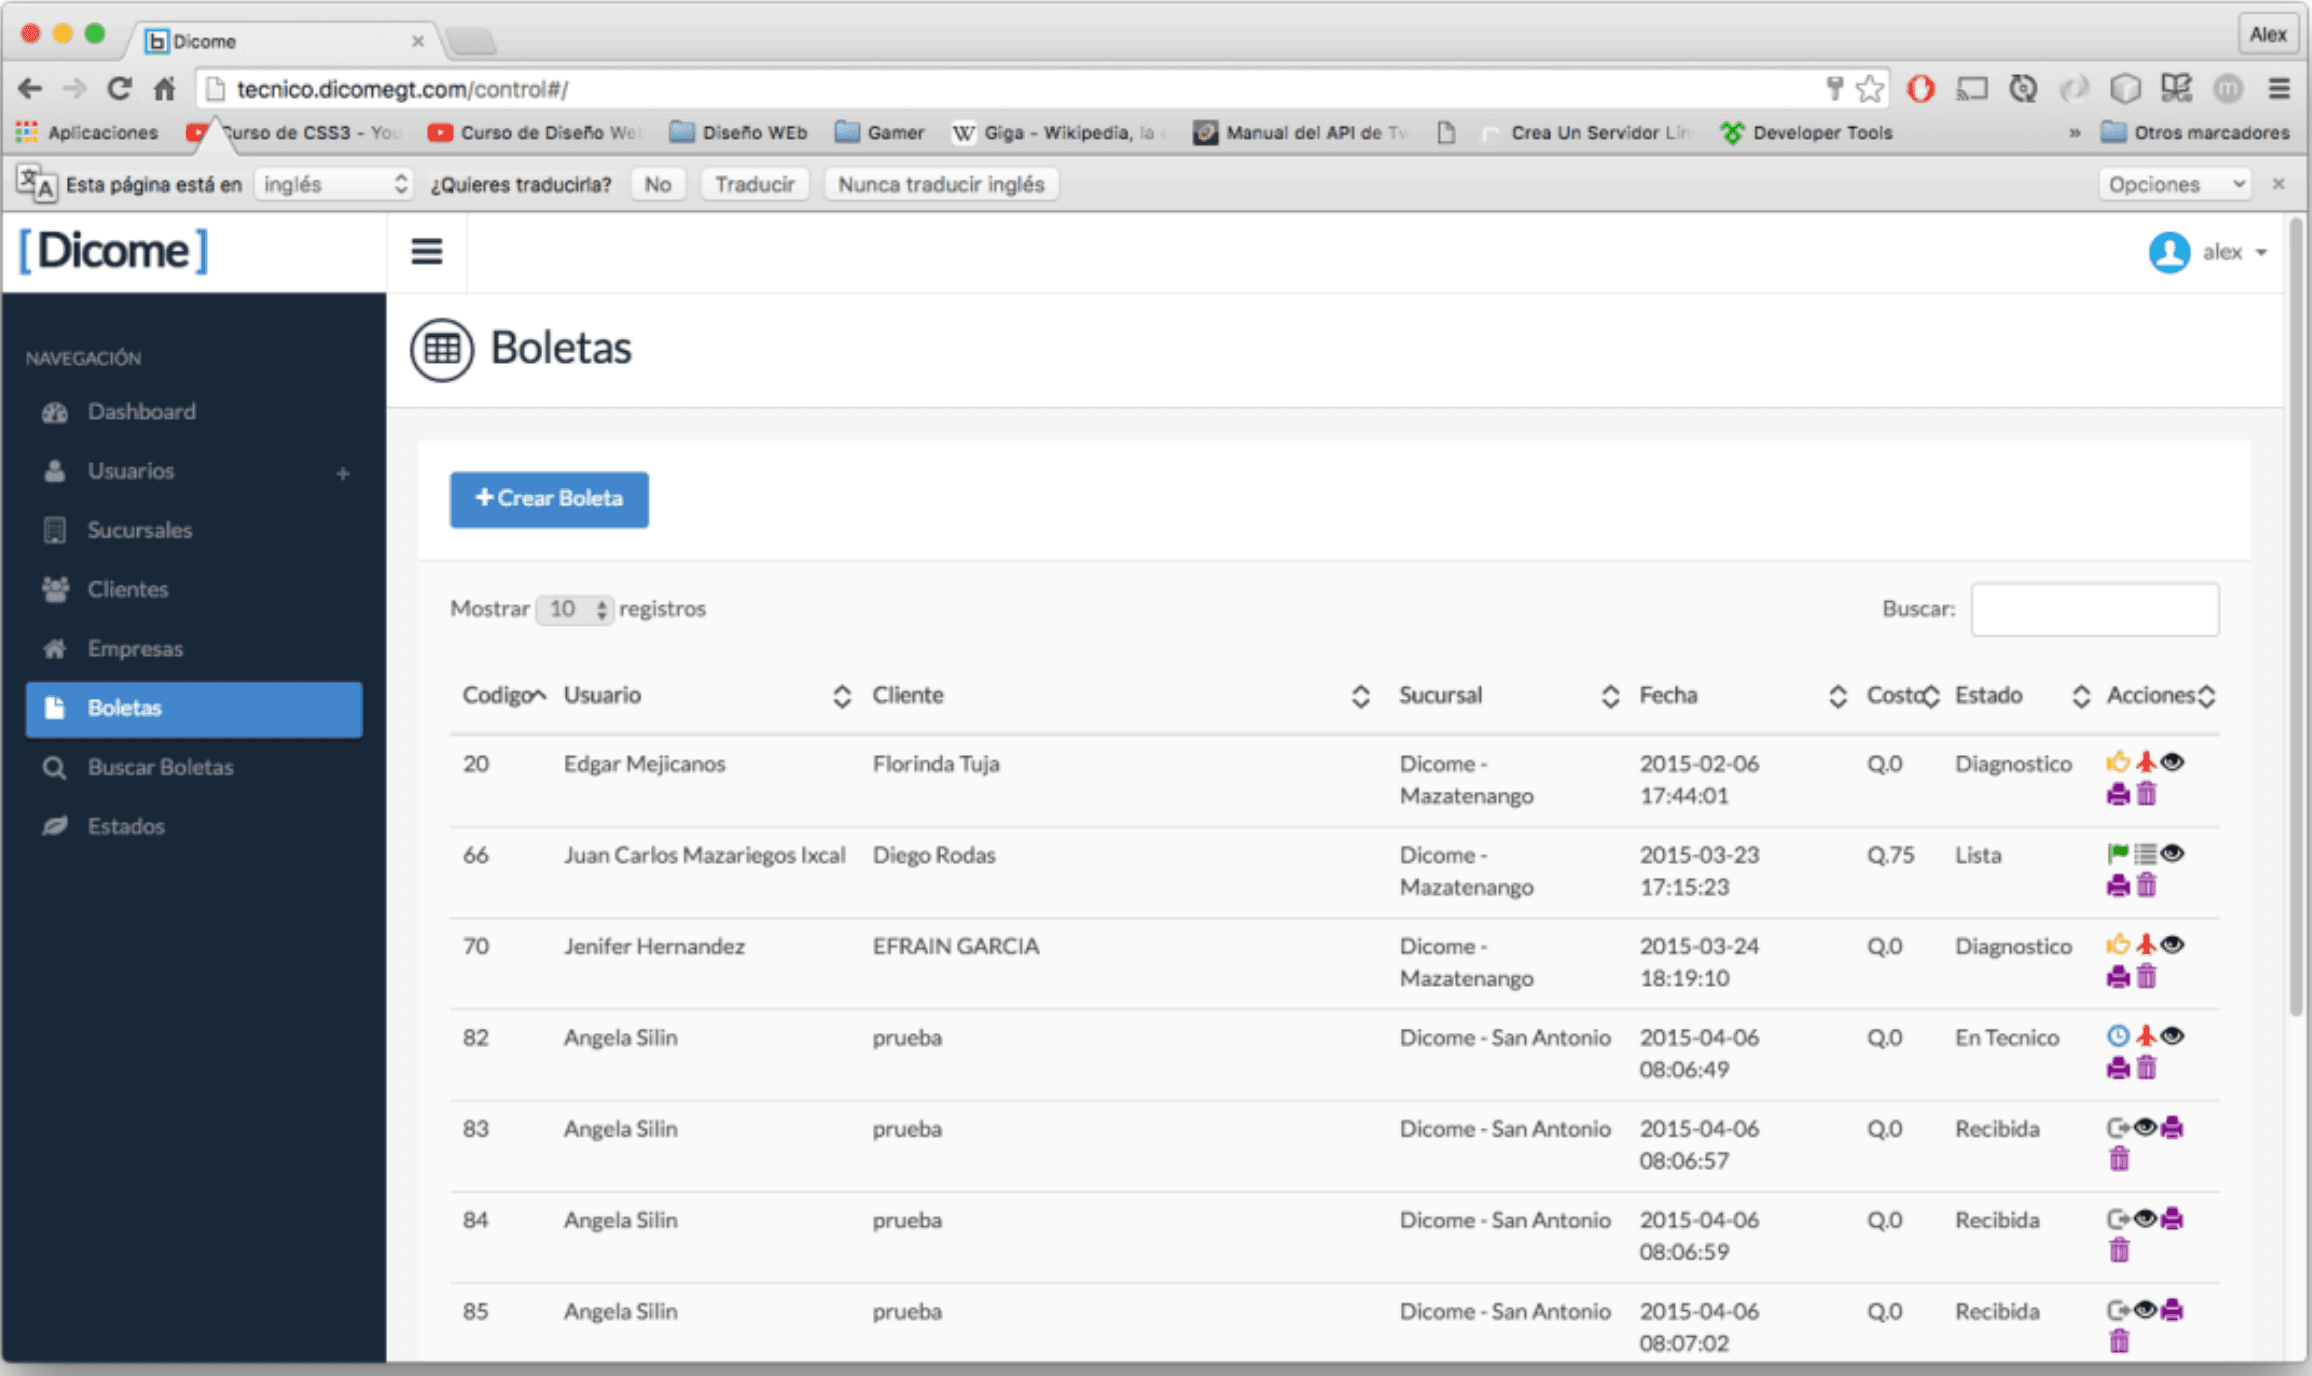
Task: Open translate bar Opciones dropdown
Action: click(x=2174, y=184)
